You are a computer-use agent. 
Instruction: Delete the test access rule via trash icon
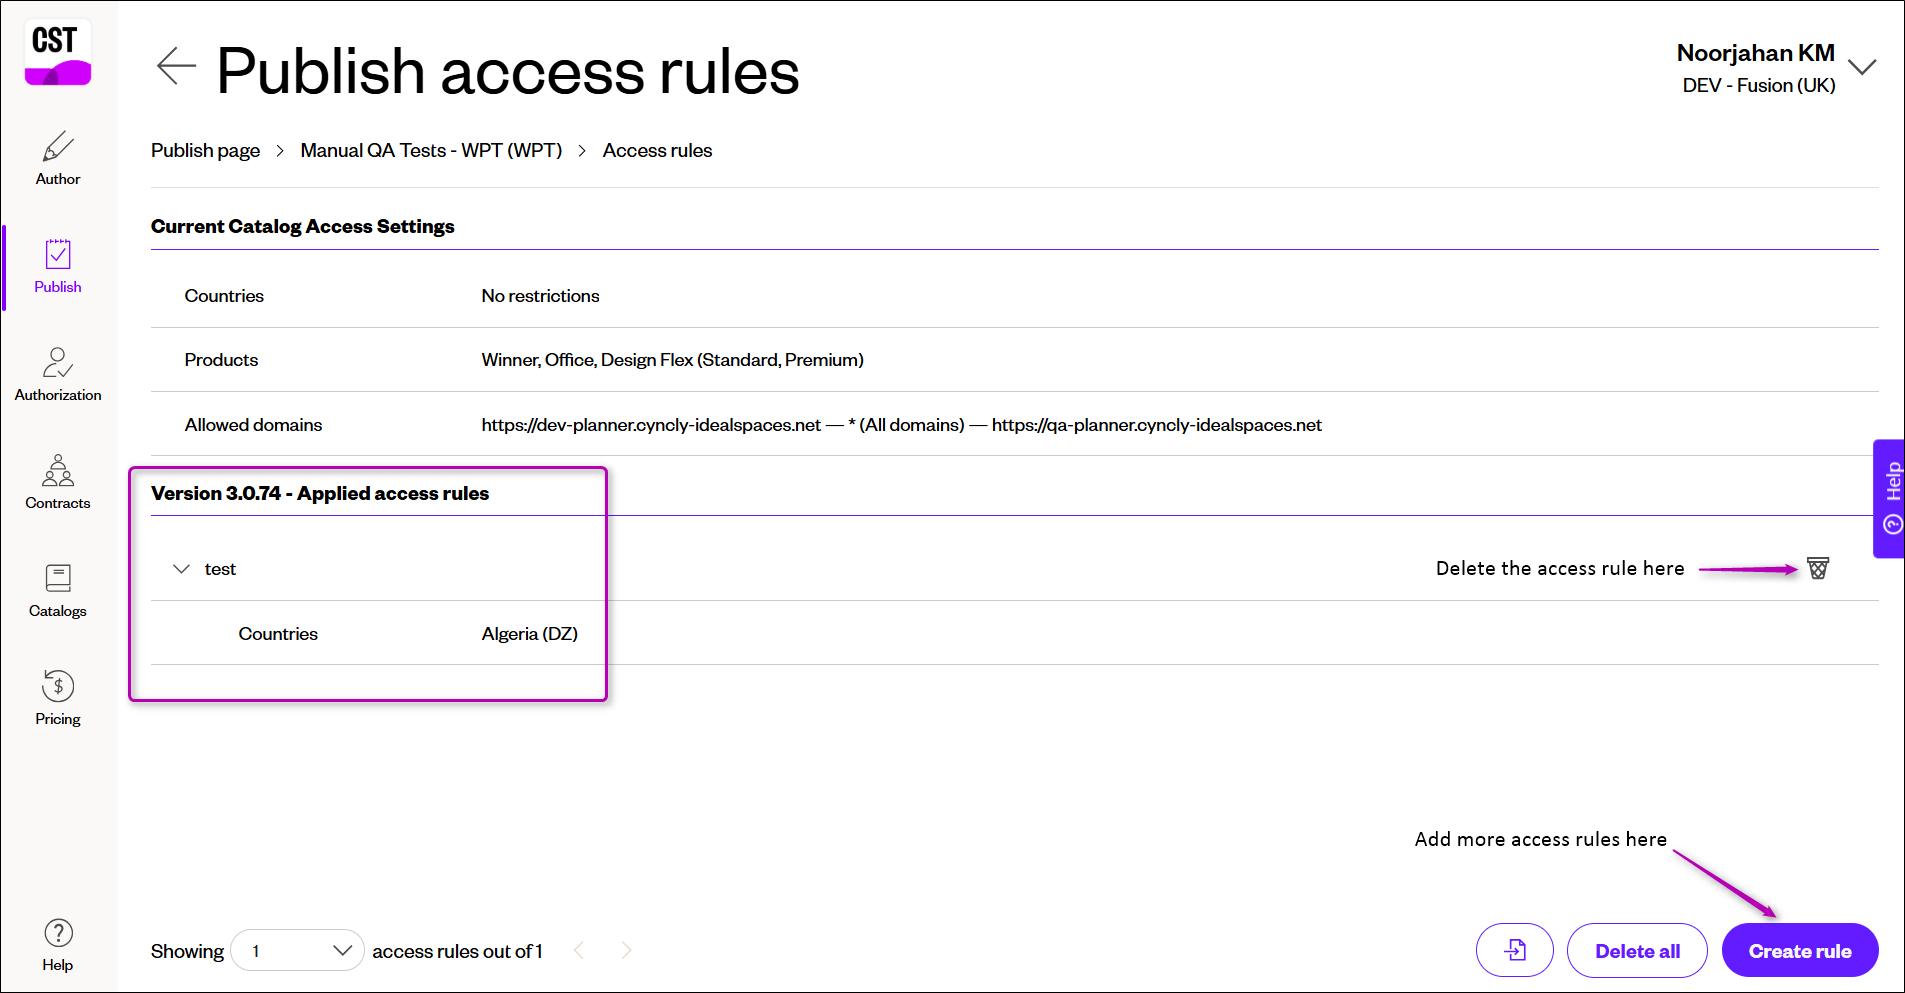point(1818,568)
